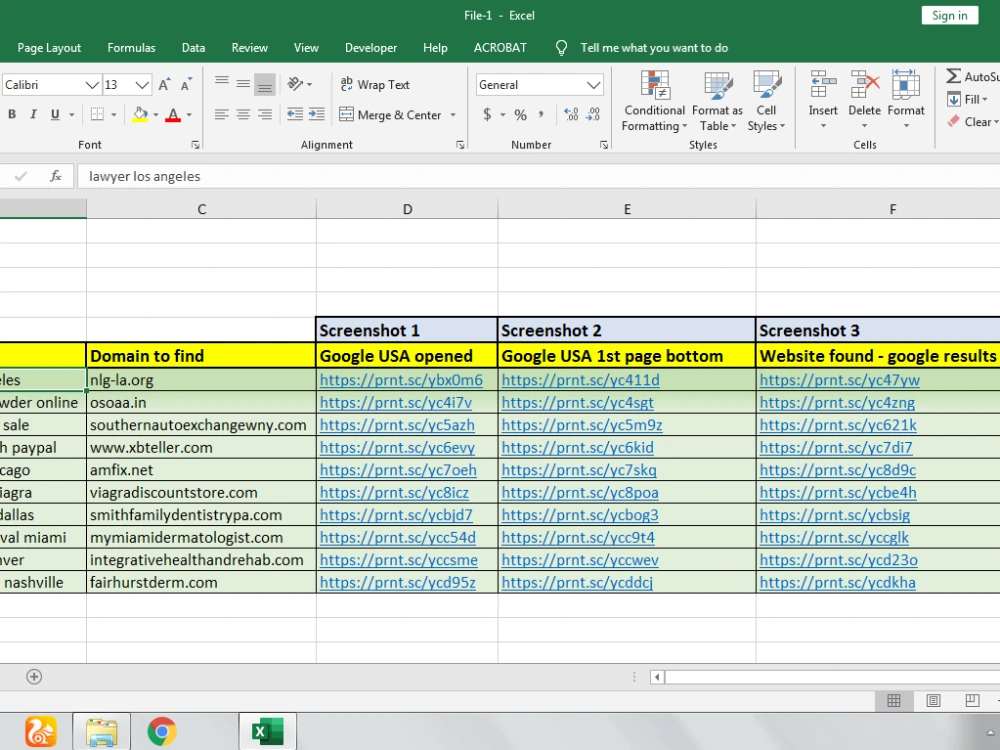Image resolution: width=1000 pixels, height=750 pixels.
Task: Open the Formulas tab
Action: coord(131,48)
